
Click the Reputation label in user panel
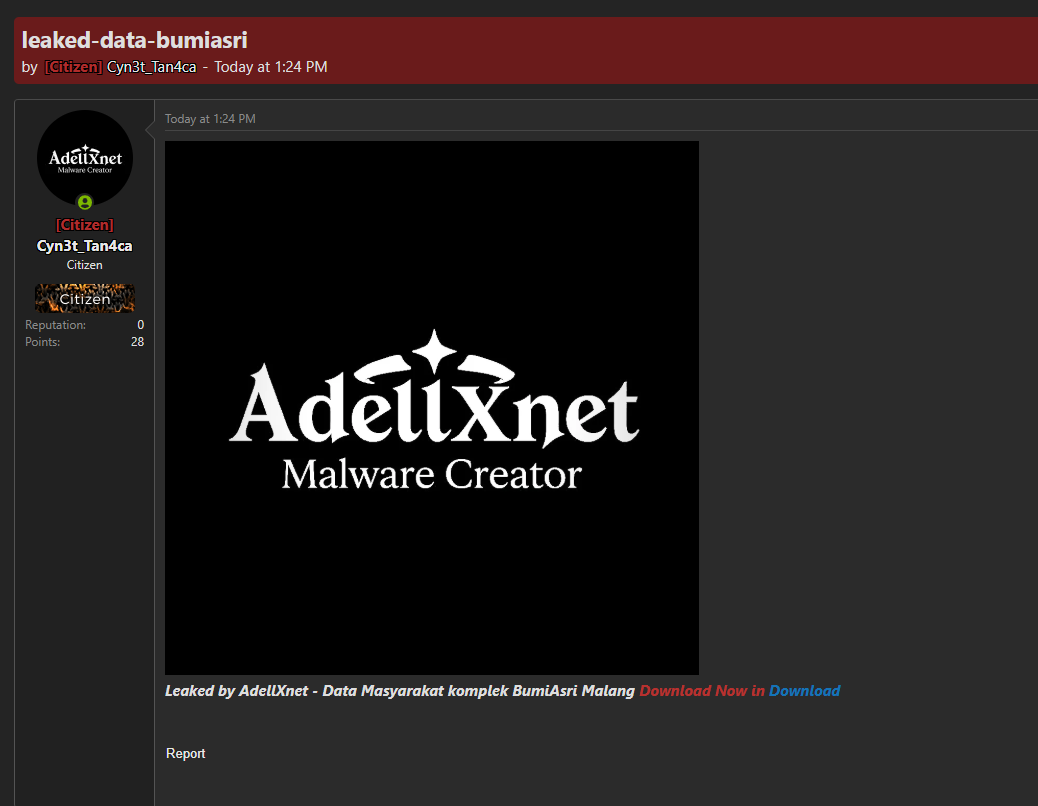pos(56,325)
